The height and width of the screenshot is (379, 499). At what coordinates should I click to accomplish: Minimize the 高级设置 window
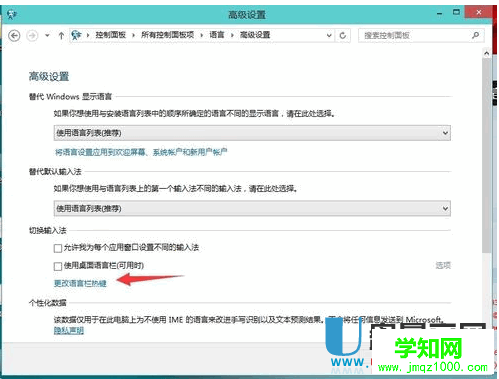pos(440,14)
